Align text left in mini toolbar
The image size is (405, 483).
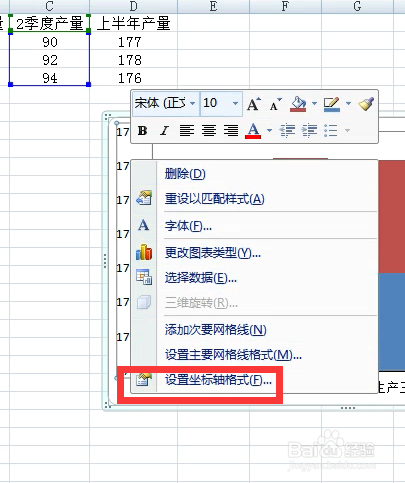click(187, 131)
